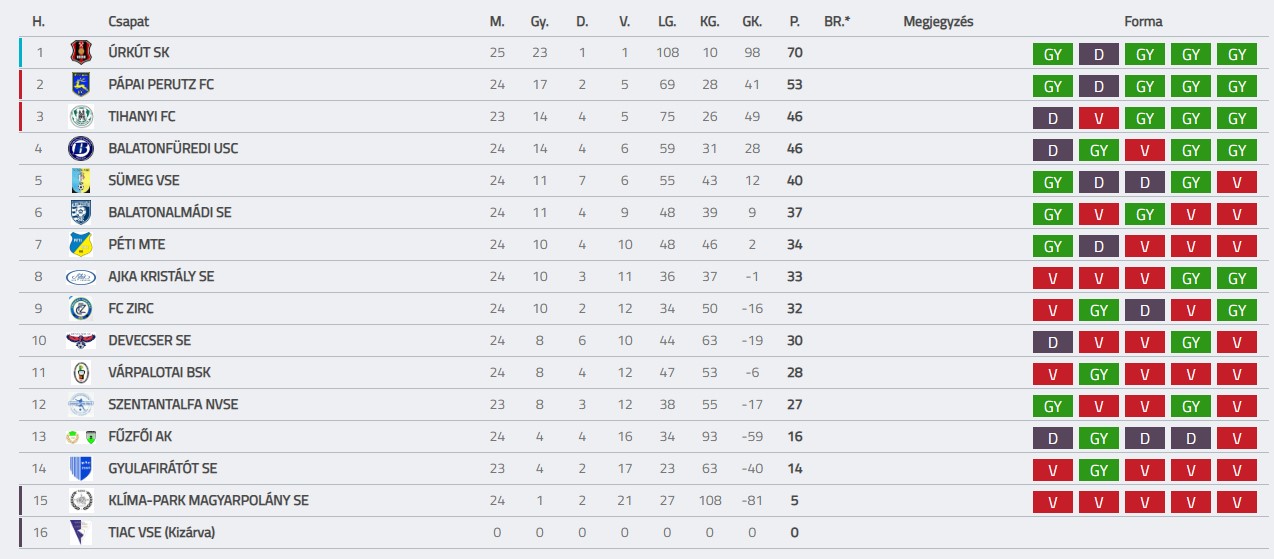Click the Tihanyi FC team logo

click(81, 117)
